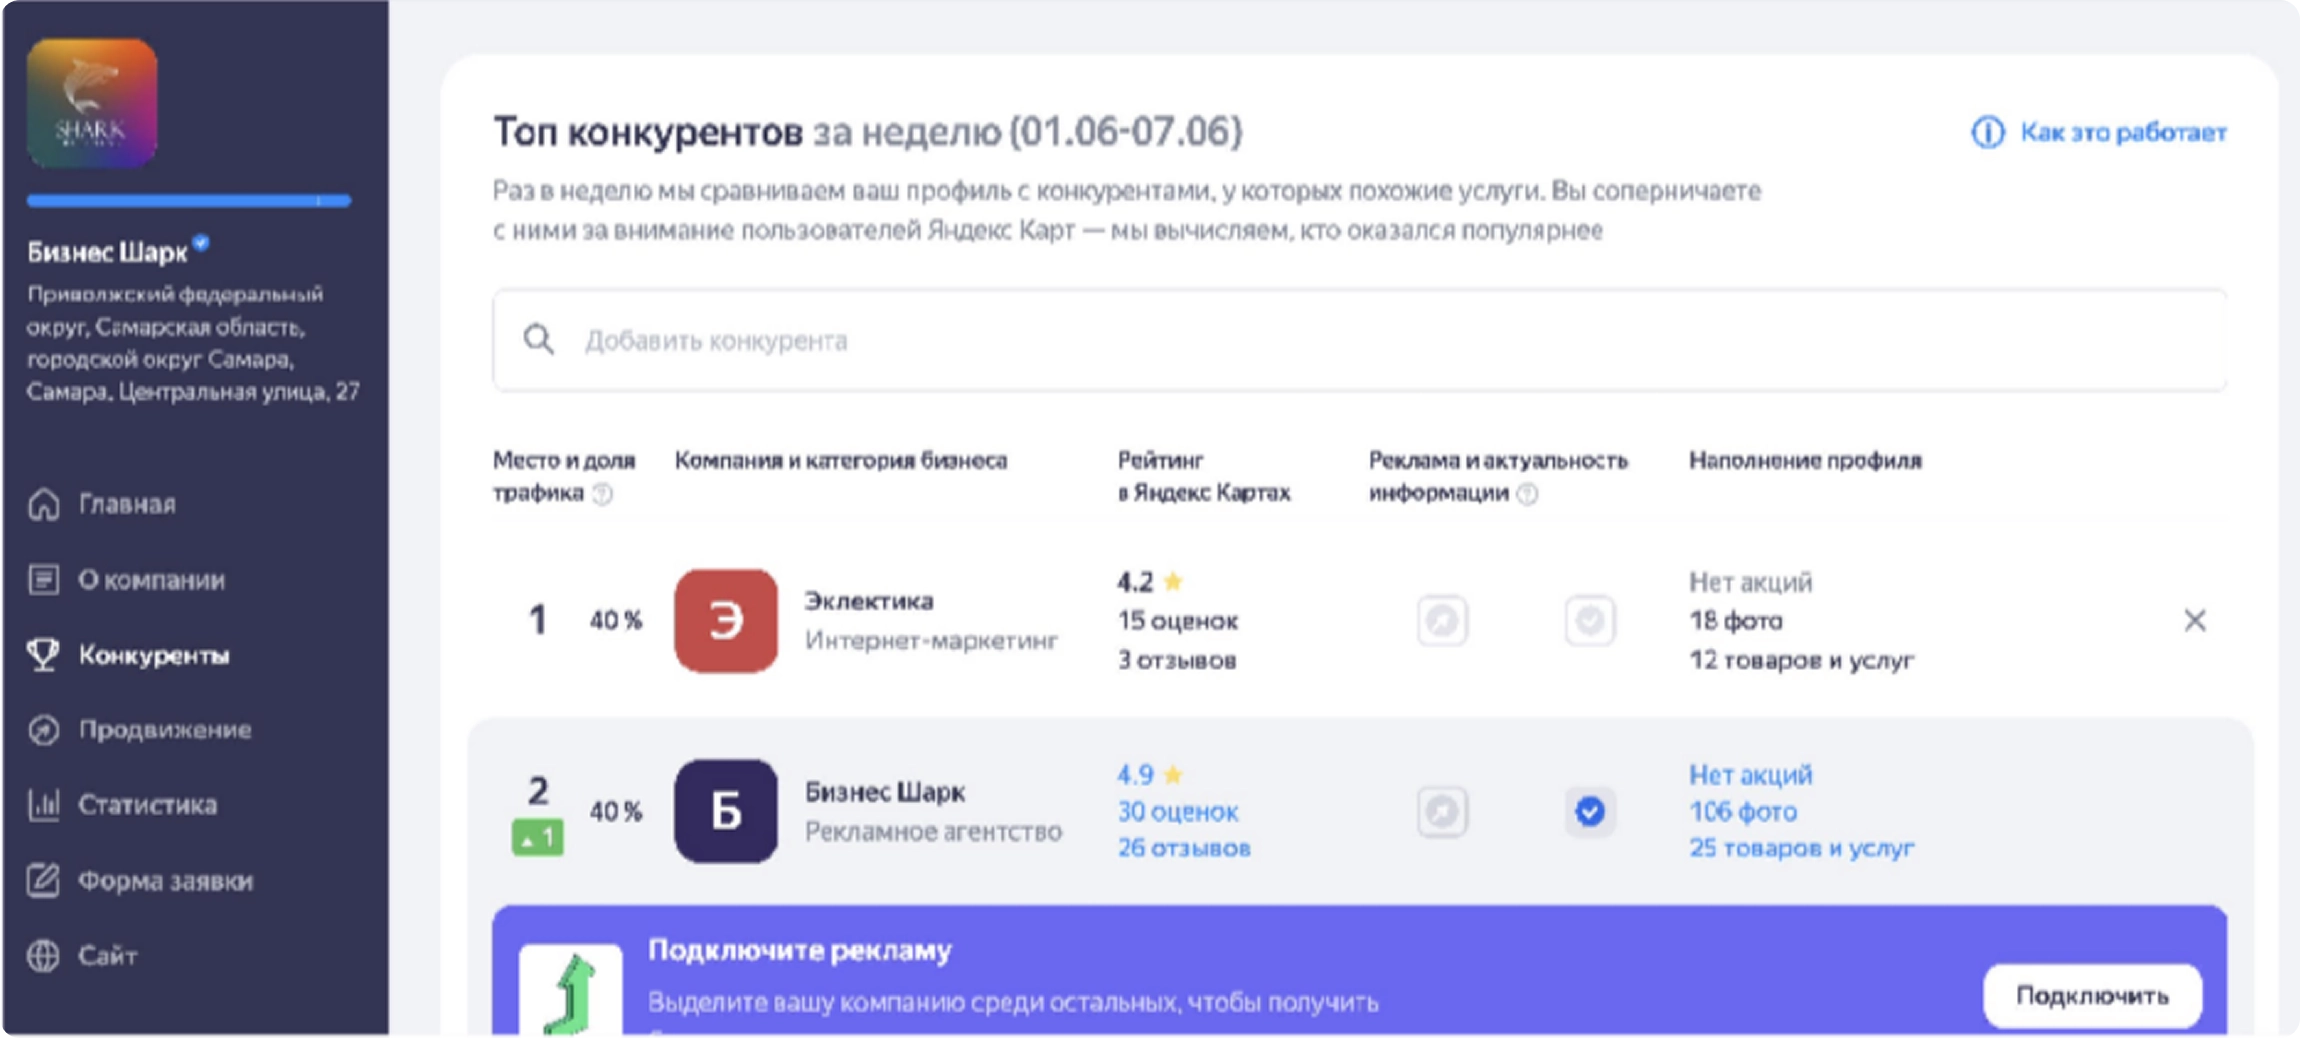Open the Главная section
2300x1038 pixels.
127,504
